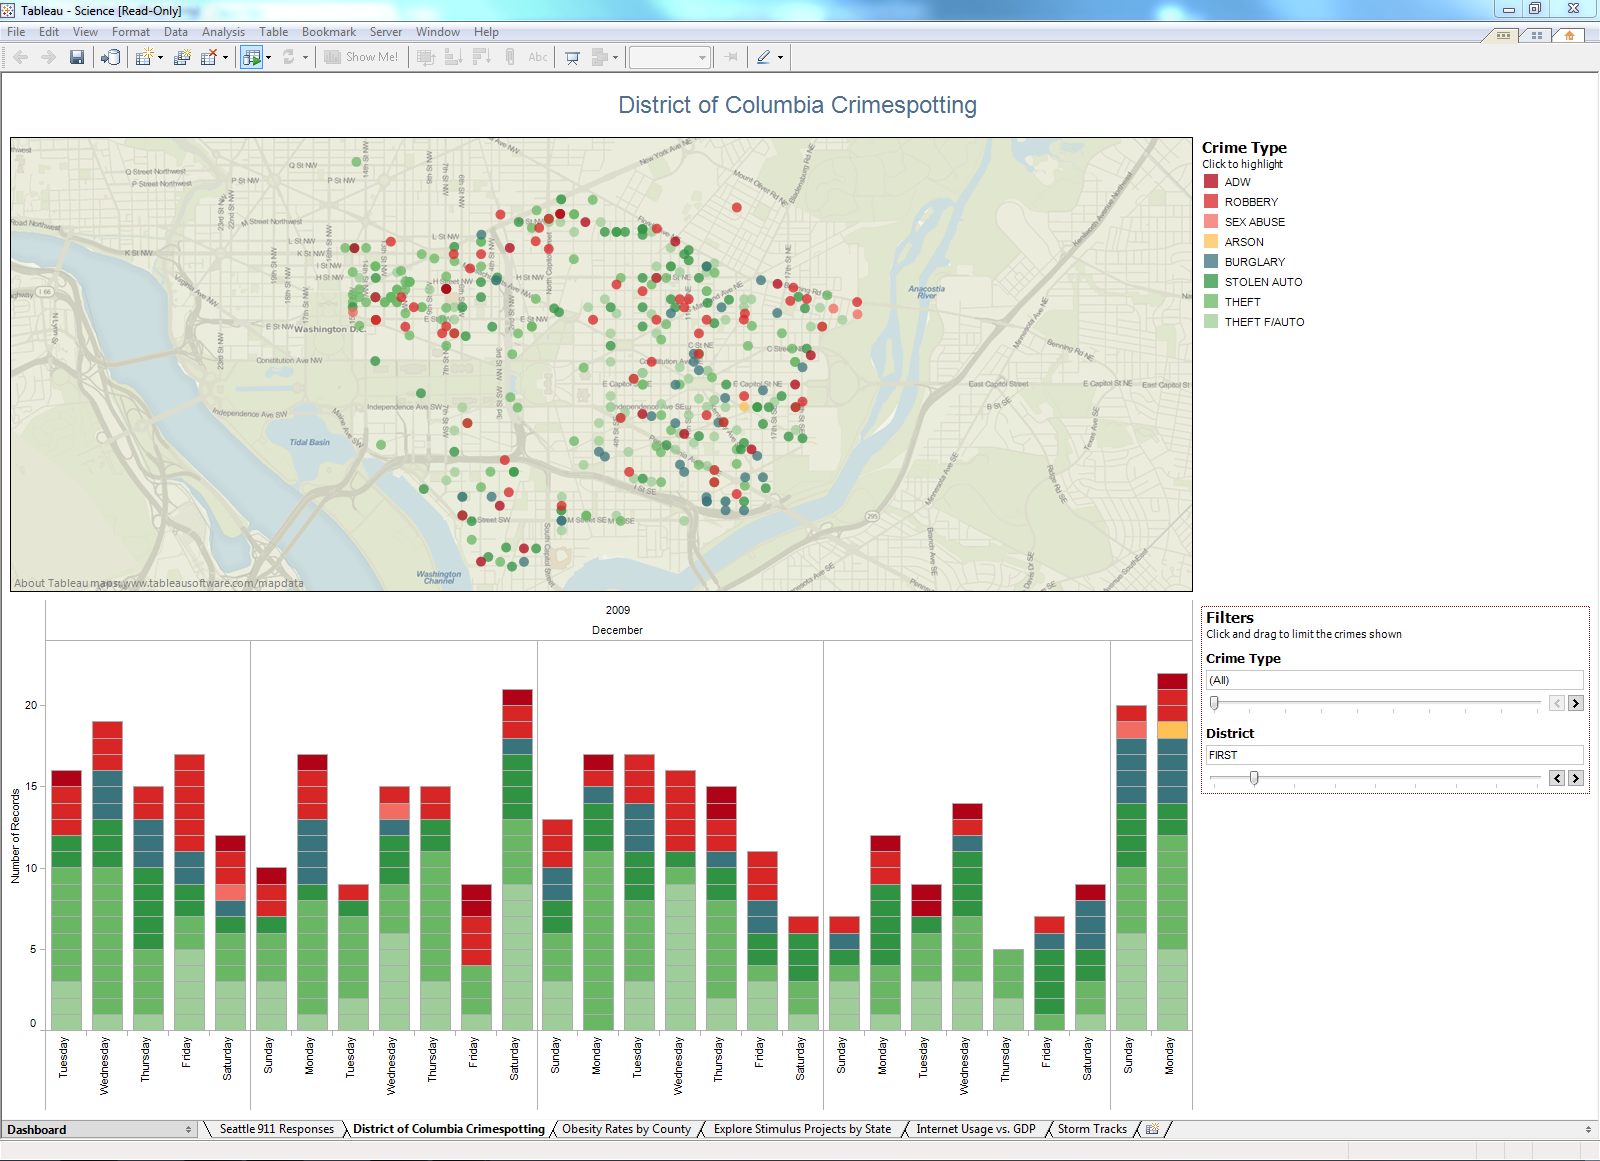Toggle Automatic Updates on the toolbar

pos(253,57)
